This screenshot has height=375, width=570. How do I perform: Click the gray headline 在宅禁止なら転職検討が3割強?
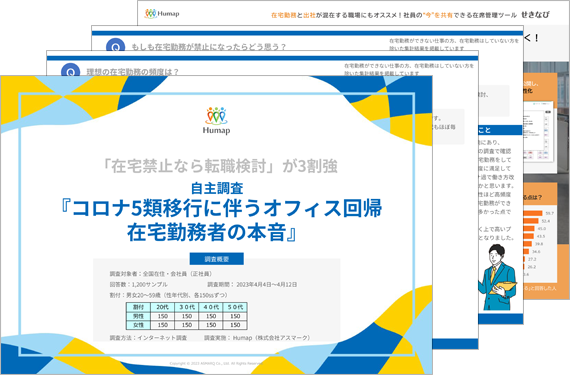[220, 166]
